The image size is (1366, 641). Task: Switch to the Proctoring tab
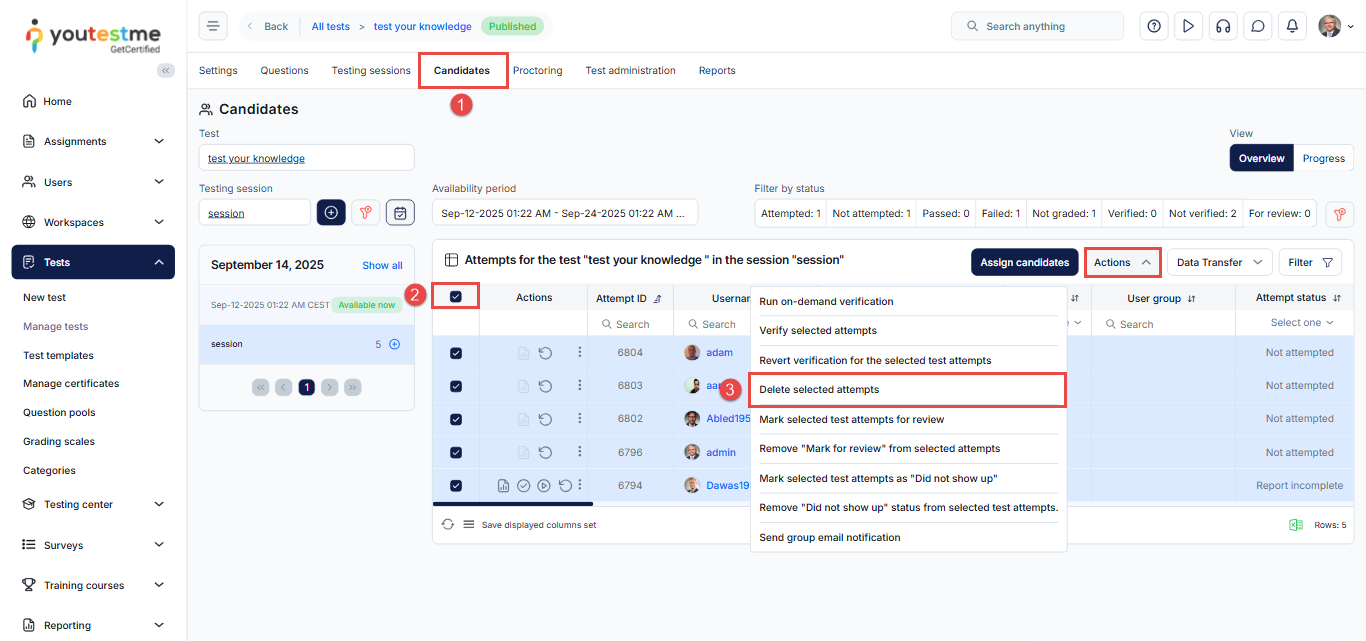pyautogui.click(x=537, y=71)
